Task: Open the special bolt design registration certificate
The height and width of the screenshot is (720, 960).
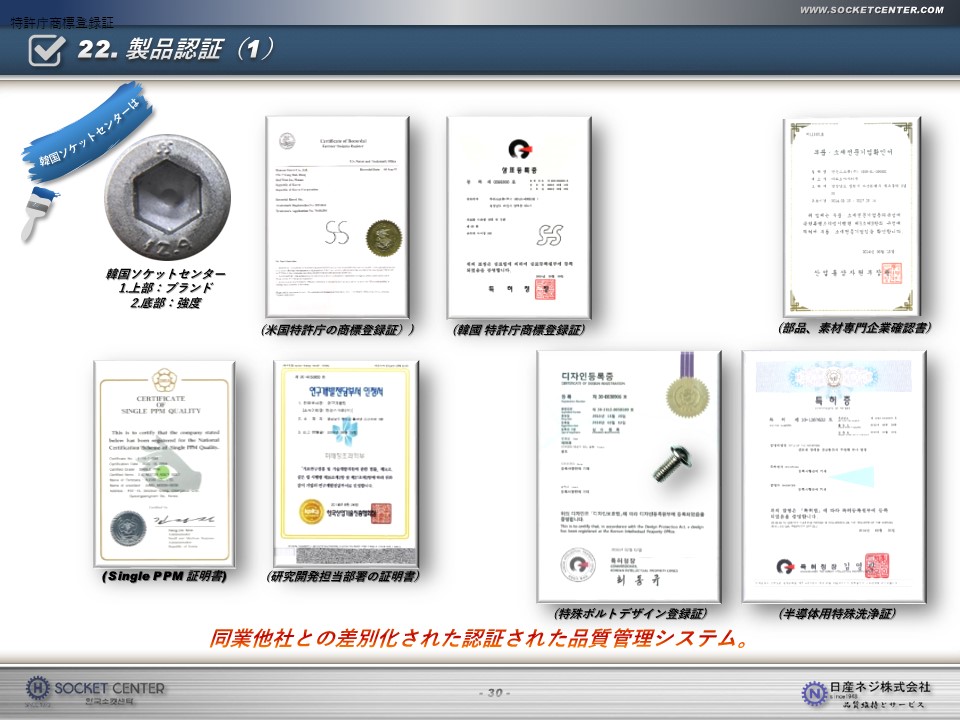Action: [x=628, y=476]
